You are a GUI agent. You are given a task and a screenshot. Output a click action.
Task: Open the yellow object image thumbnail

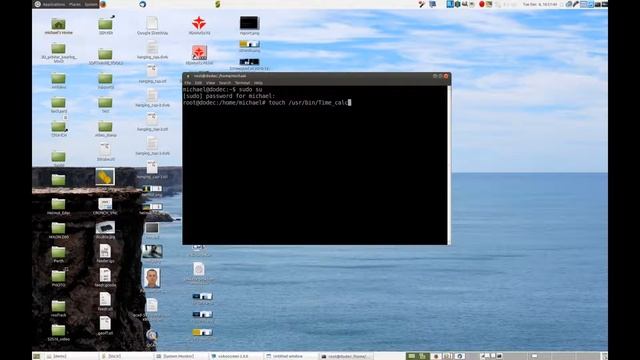[105, 177]
